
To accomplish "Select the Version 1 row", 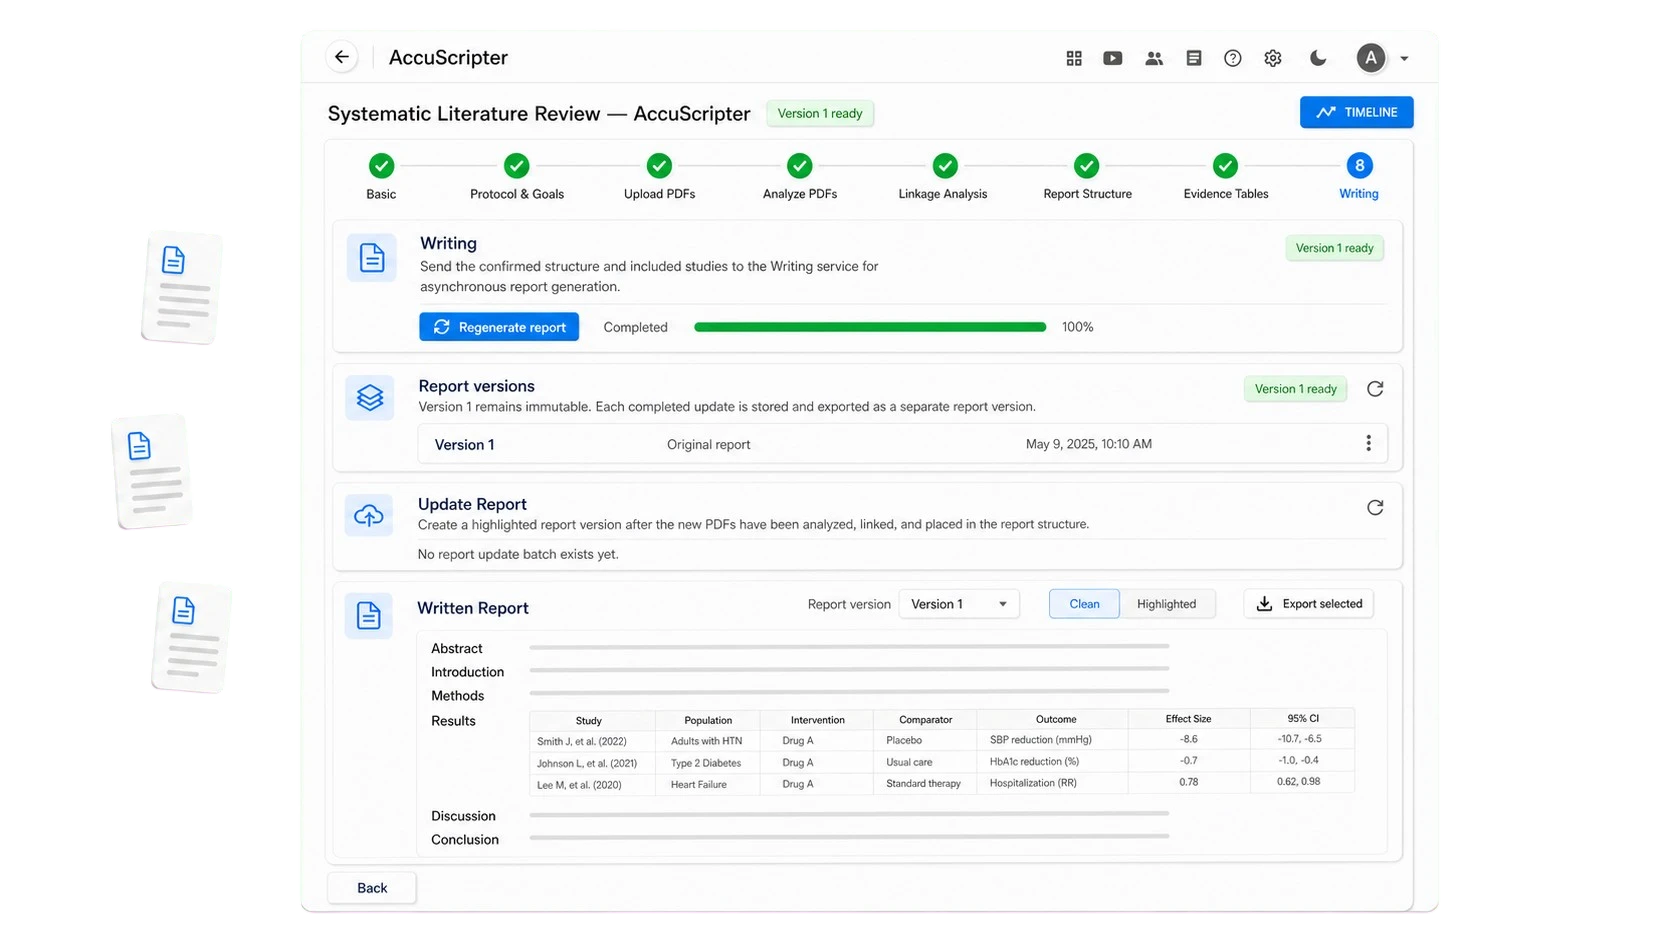I will [x=902, y=444].
